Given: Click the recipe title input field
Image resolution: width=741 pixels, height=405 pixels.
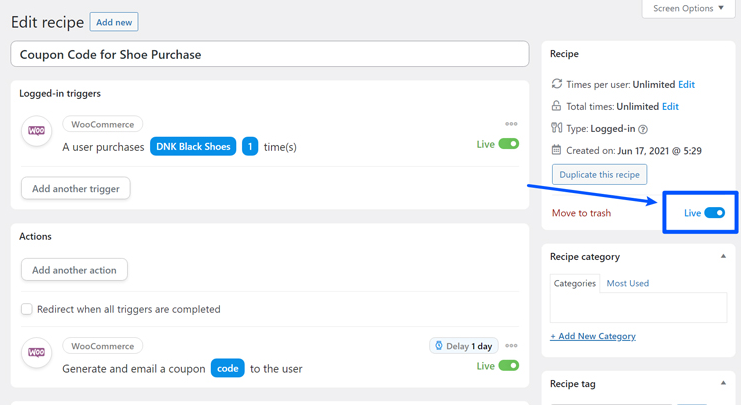Looking at the screenshot, I should 269,54.
